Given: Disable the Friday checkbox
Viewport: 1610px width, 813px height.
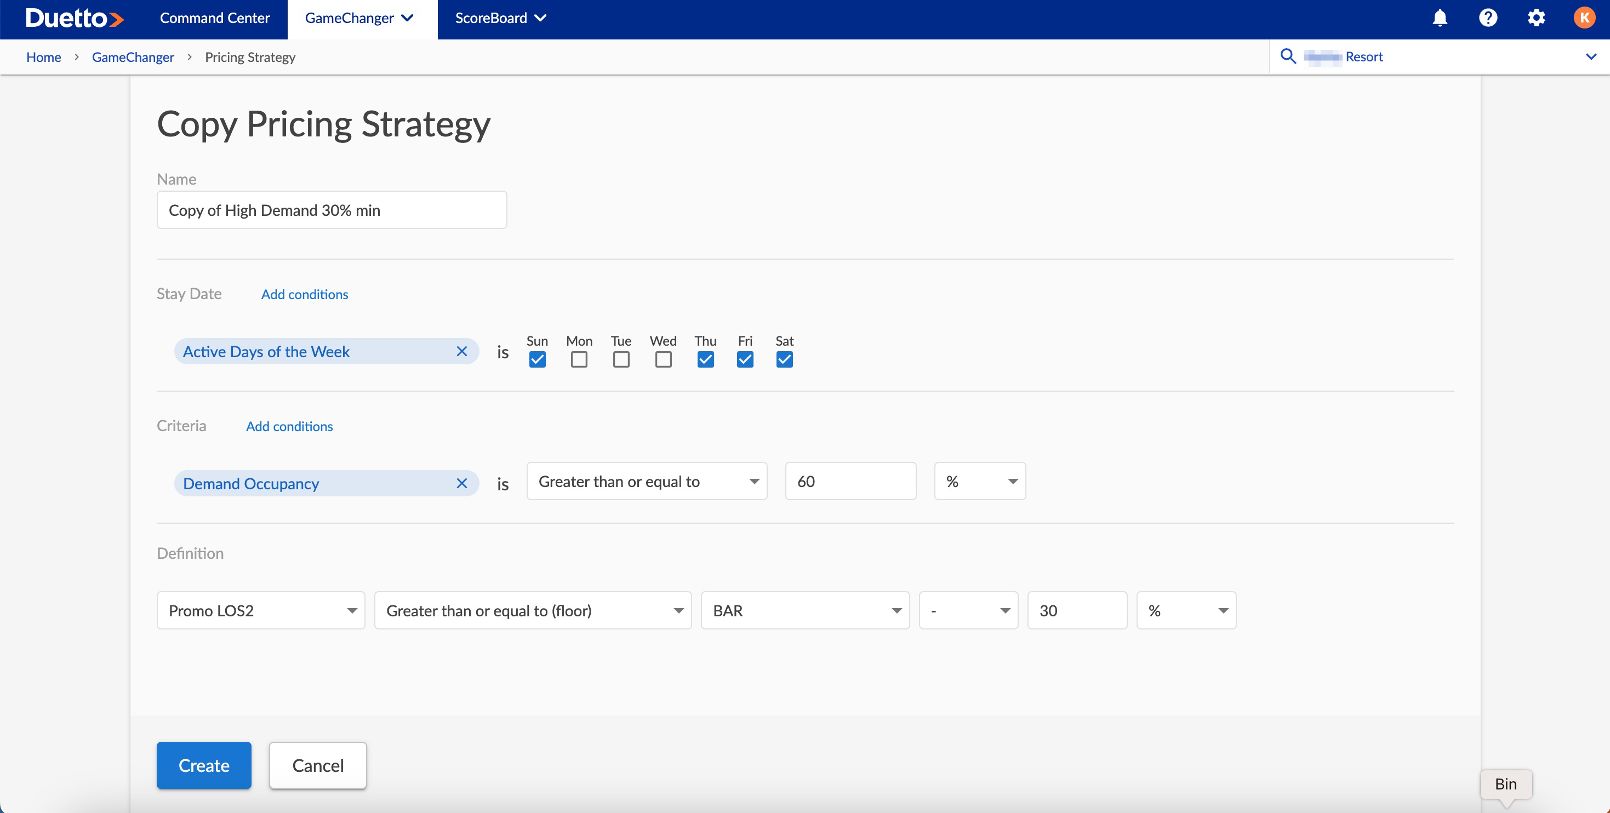Looking at the screenshot, I should click(x=745, y=360).
